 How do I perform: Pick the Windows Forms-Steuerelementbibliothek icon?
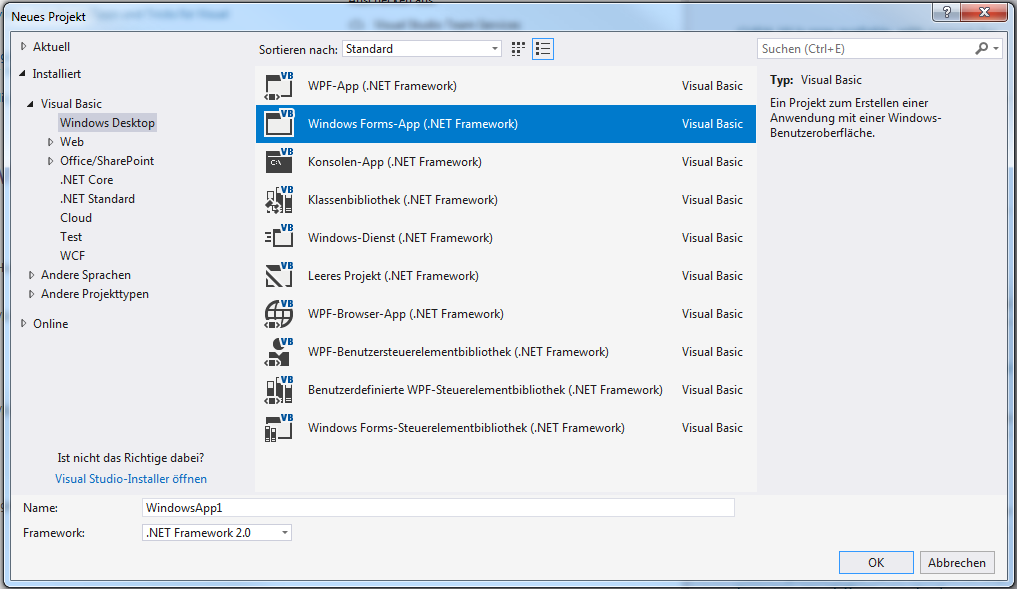[x=278, y=428]
